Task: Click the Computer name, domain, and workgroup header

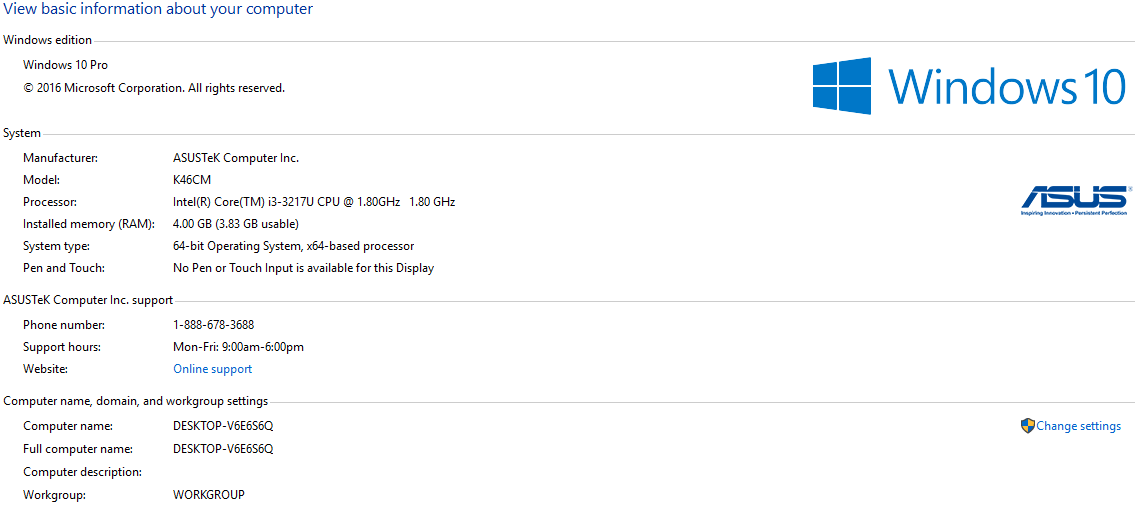Action: point(135,401)
